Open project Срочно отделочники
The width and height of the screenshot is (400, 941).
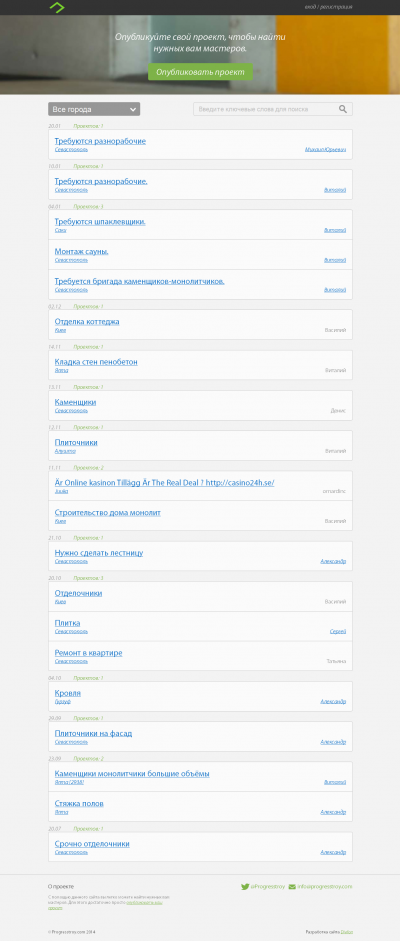coord(92,844)
